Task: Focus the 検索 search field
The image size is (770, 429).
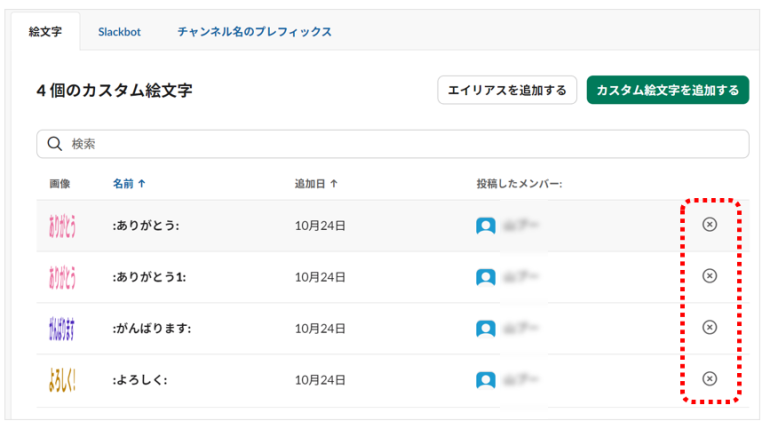Action: click(400, 144)
